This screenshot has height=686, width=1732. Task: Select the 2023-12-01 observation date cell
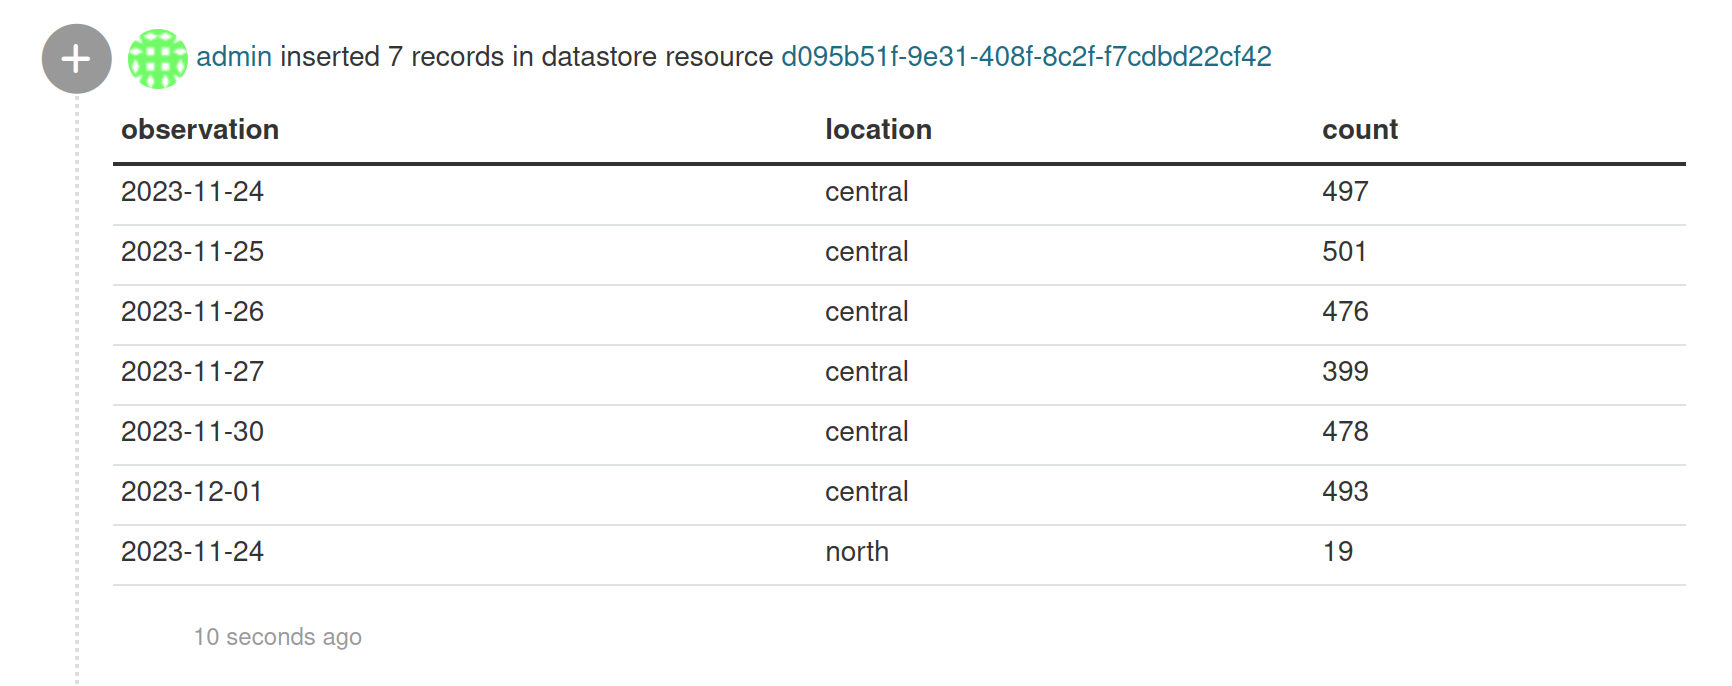[x=192, y=492]
